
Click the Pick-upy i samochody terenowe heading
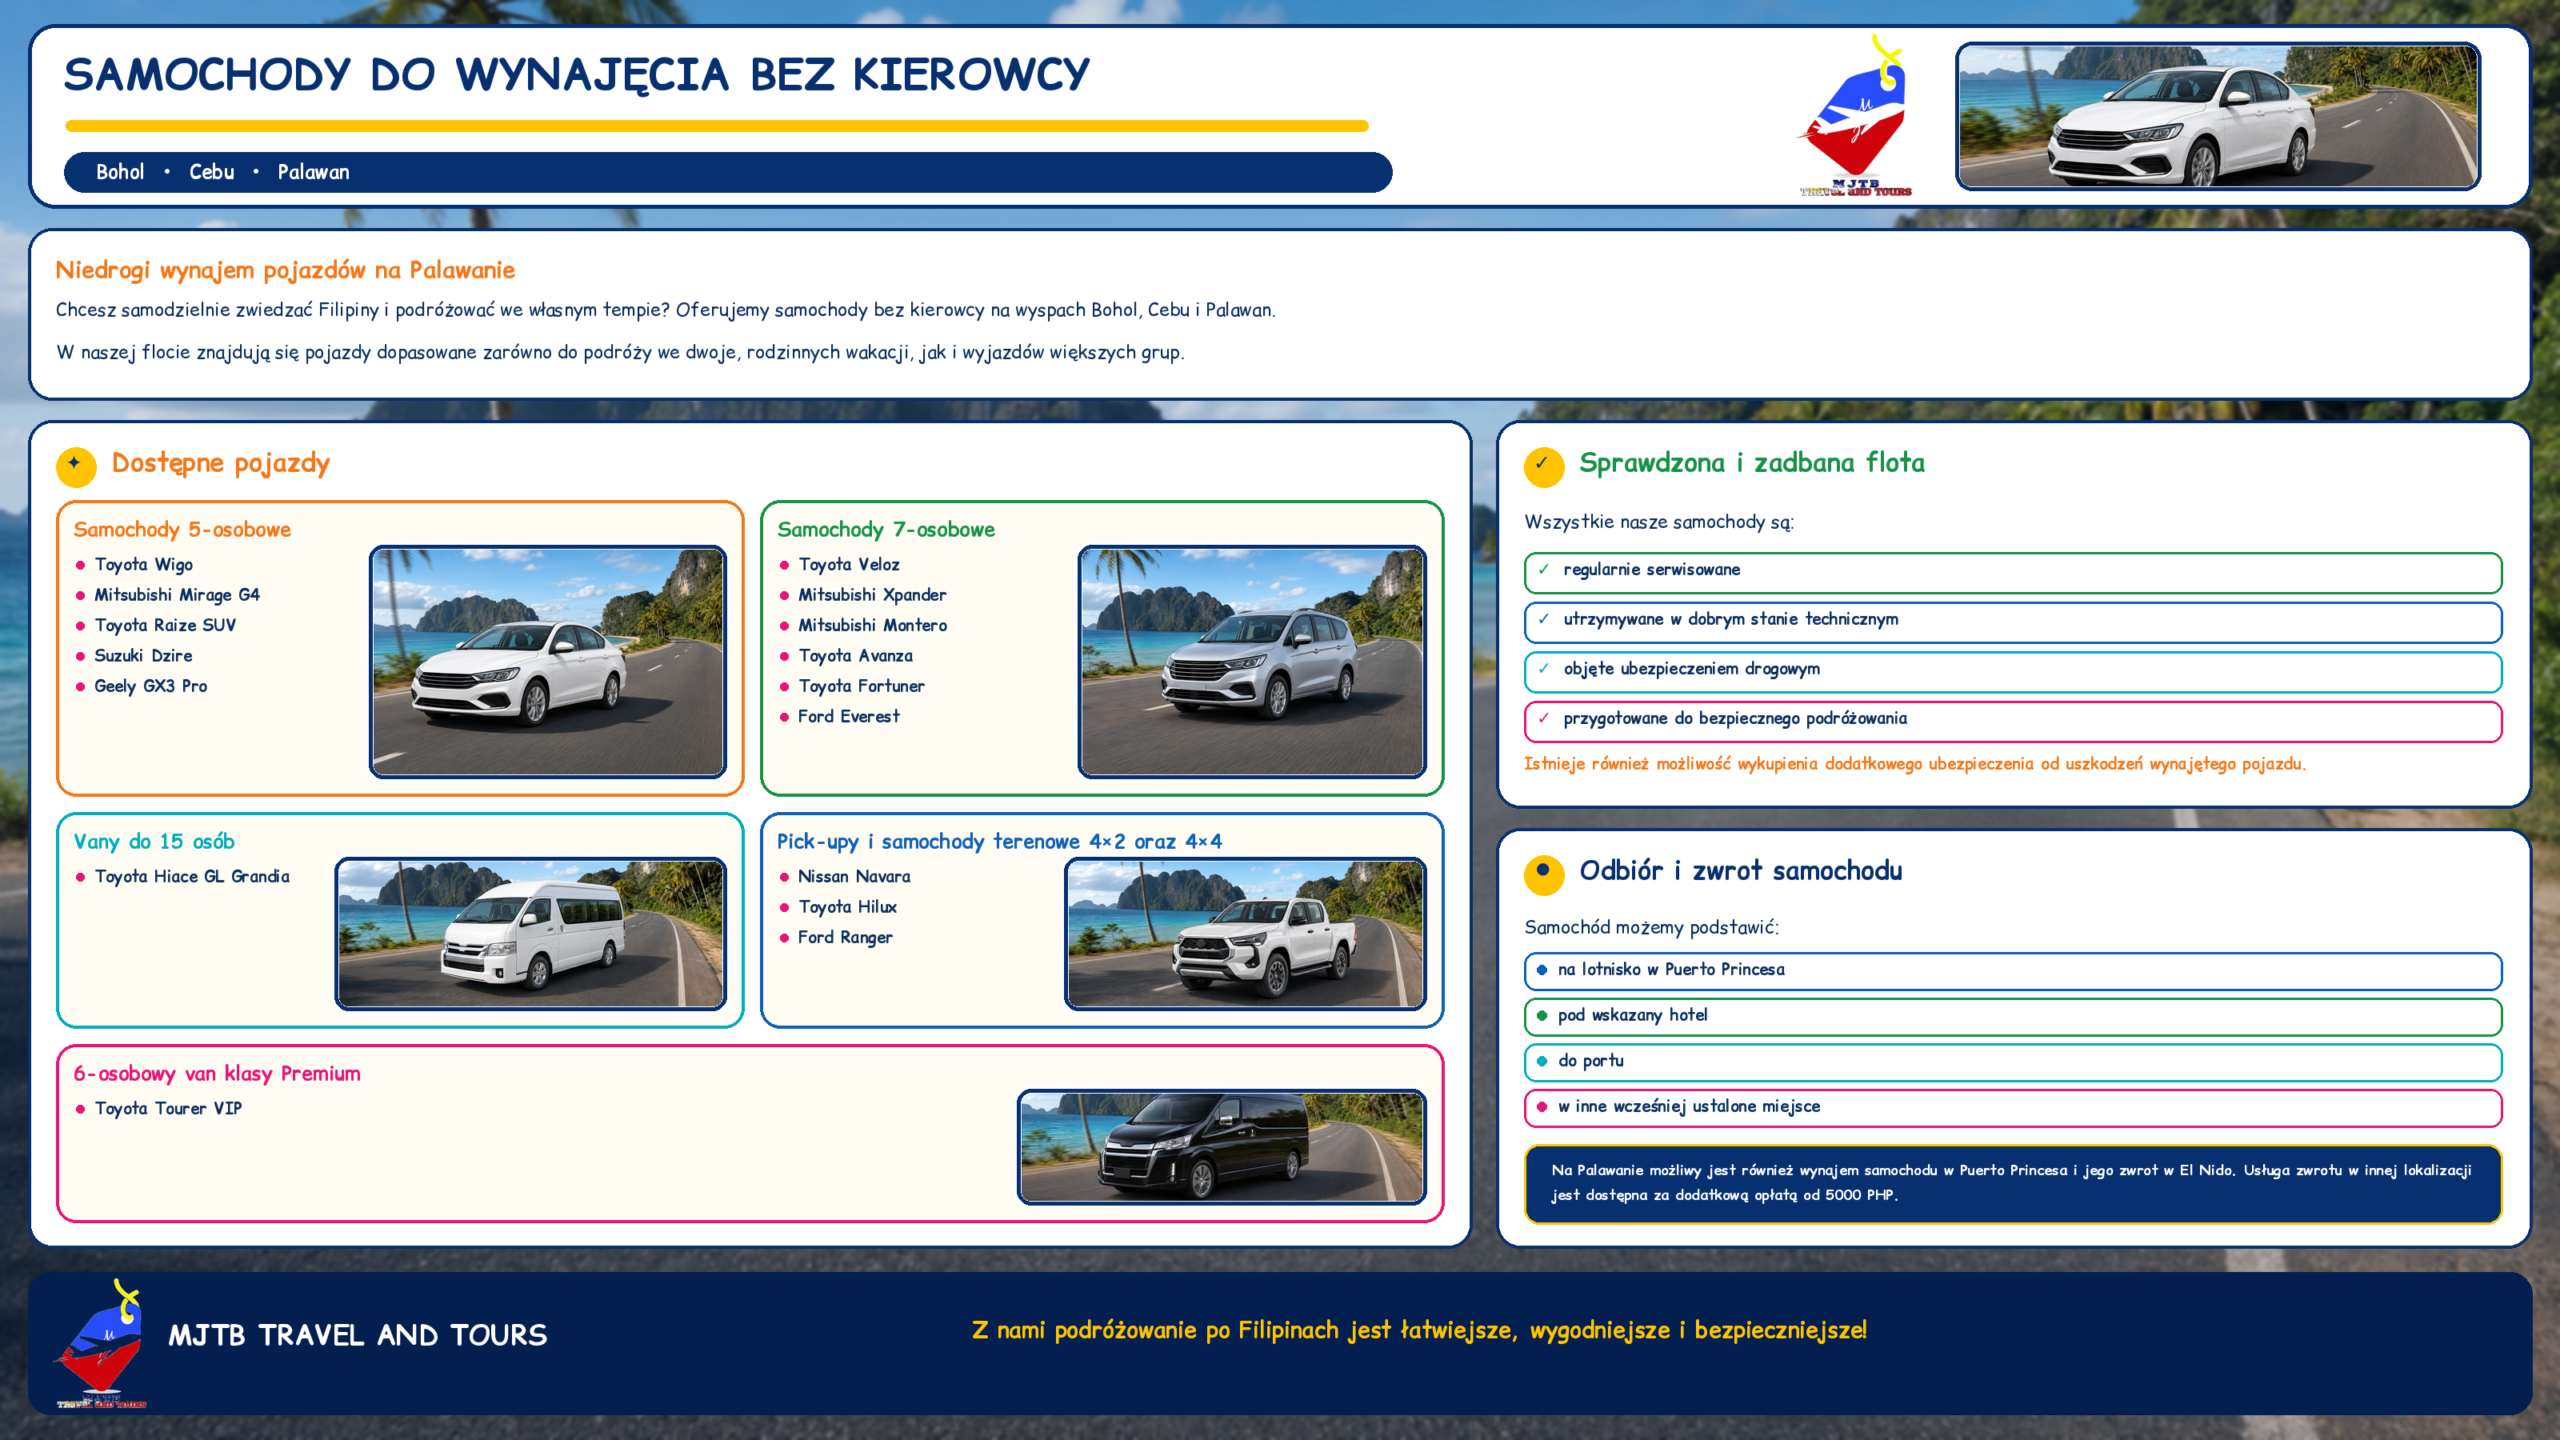tap(999, 842)
